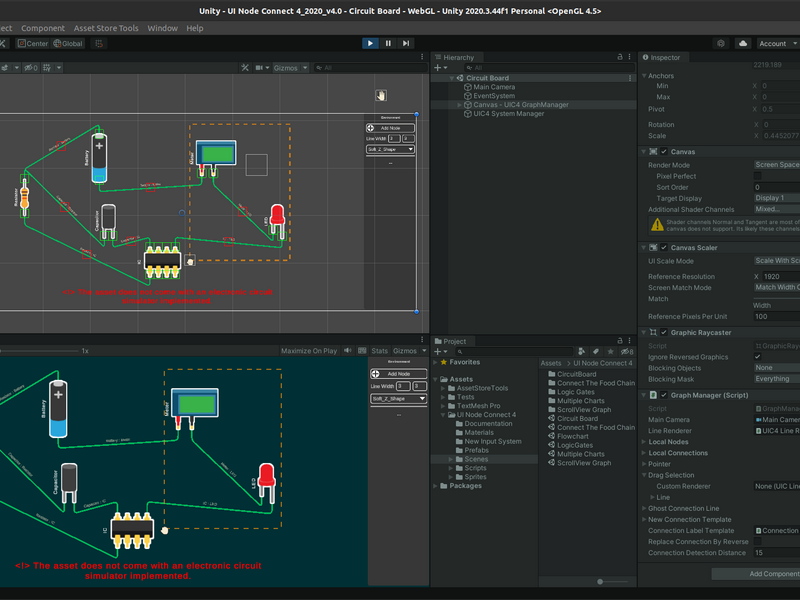Viewport: 800px width, 600px height.
Task: Open Circuit Board scene options kebab menu
Action: [x=630, y=78]
